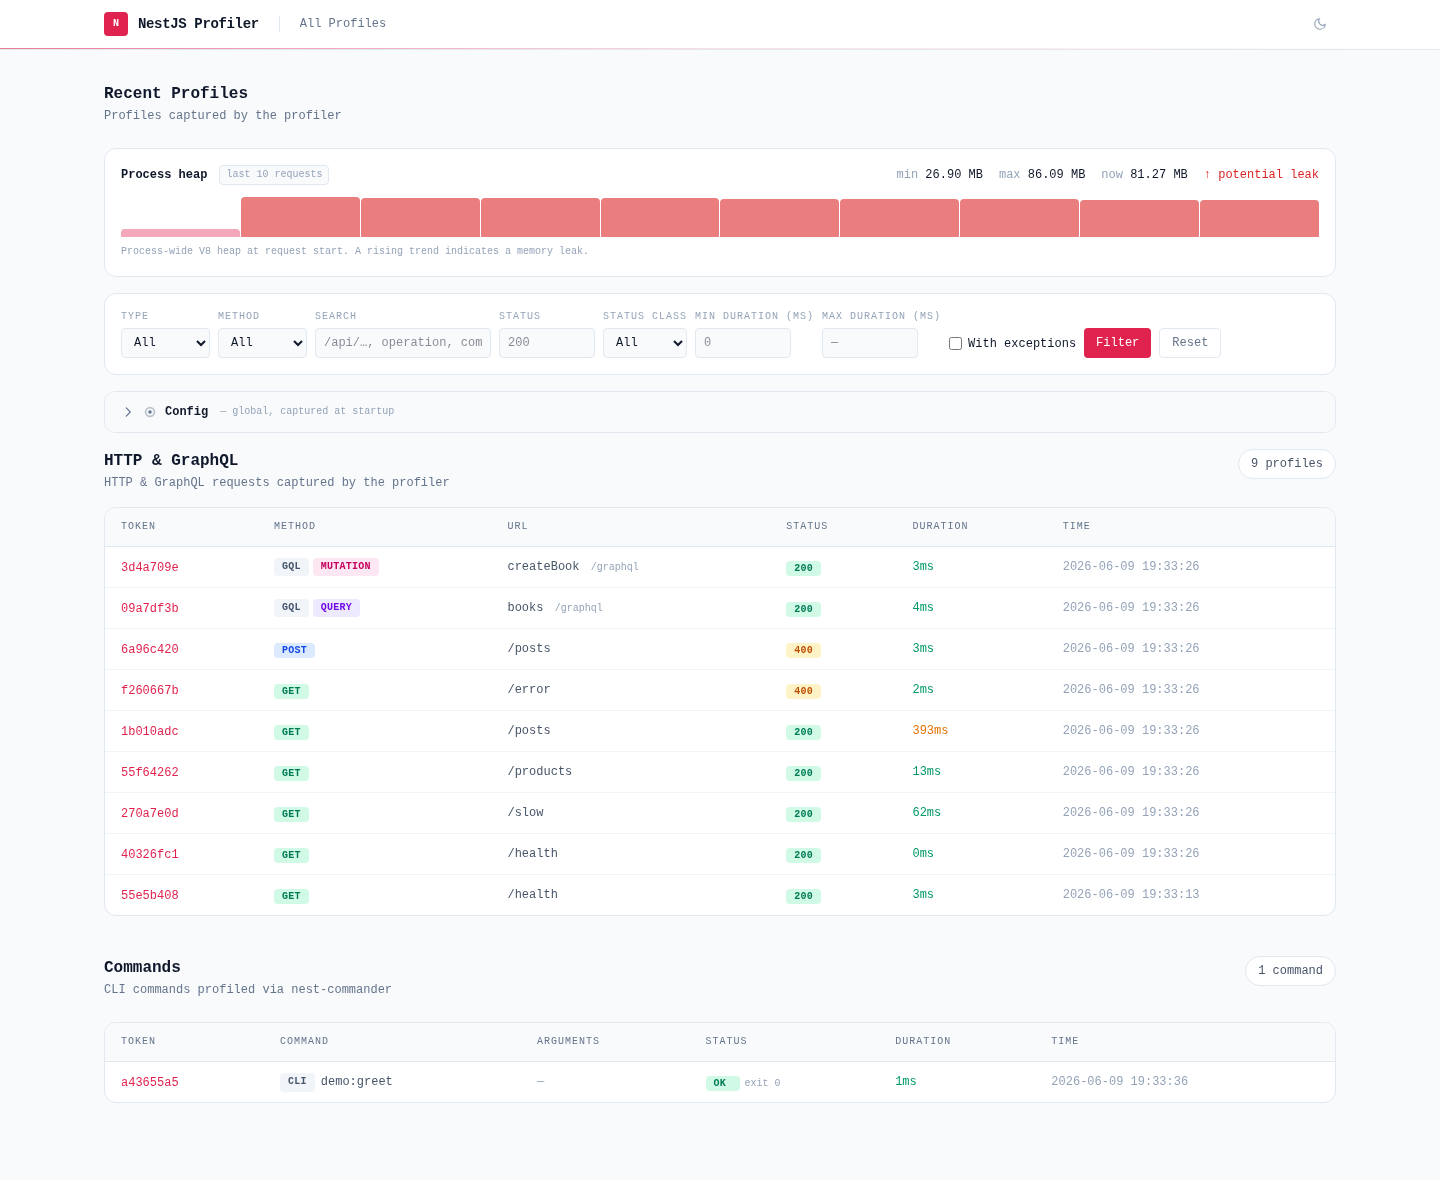Click the 200 status badge for /slow
The image size is (1440, 1180).
(x=803, y=814)
